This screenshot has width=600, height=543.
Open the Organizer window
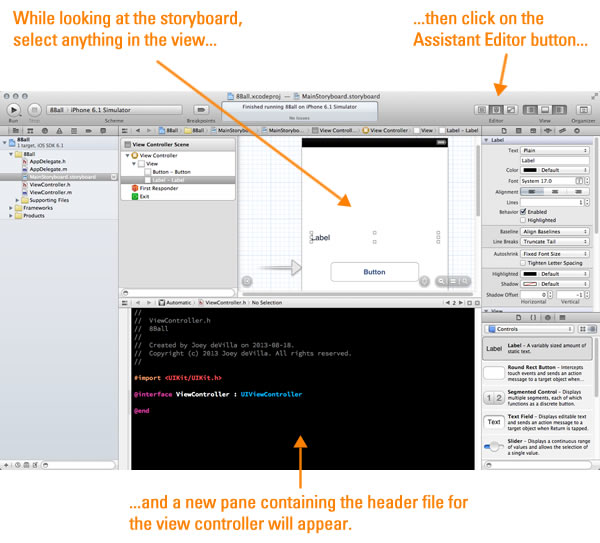click(x=584, y=110)
